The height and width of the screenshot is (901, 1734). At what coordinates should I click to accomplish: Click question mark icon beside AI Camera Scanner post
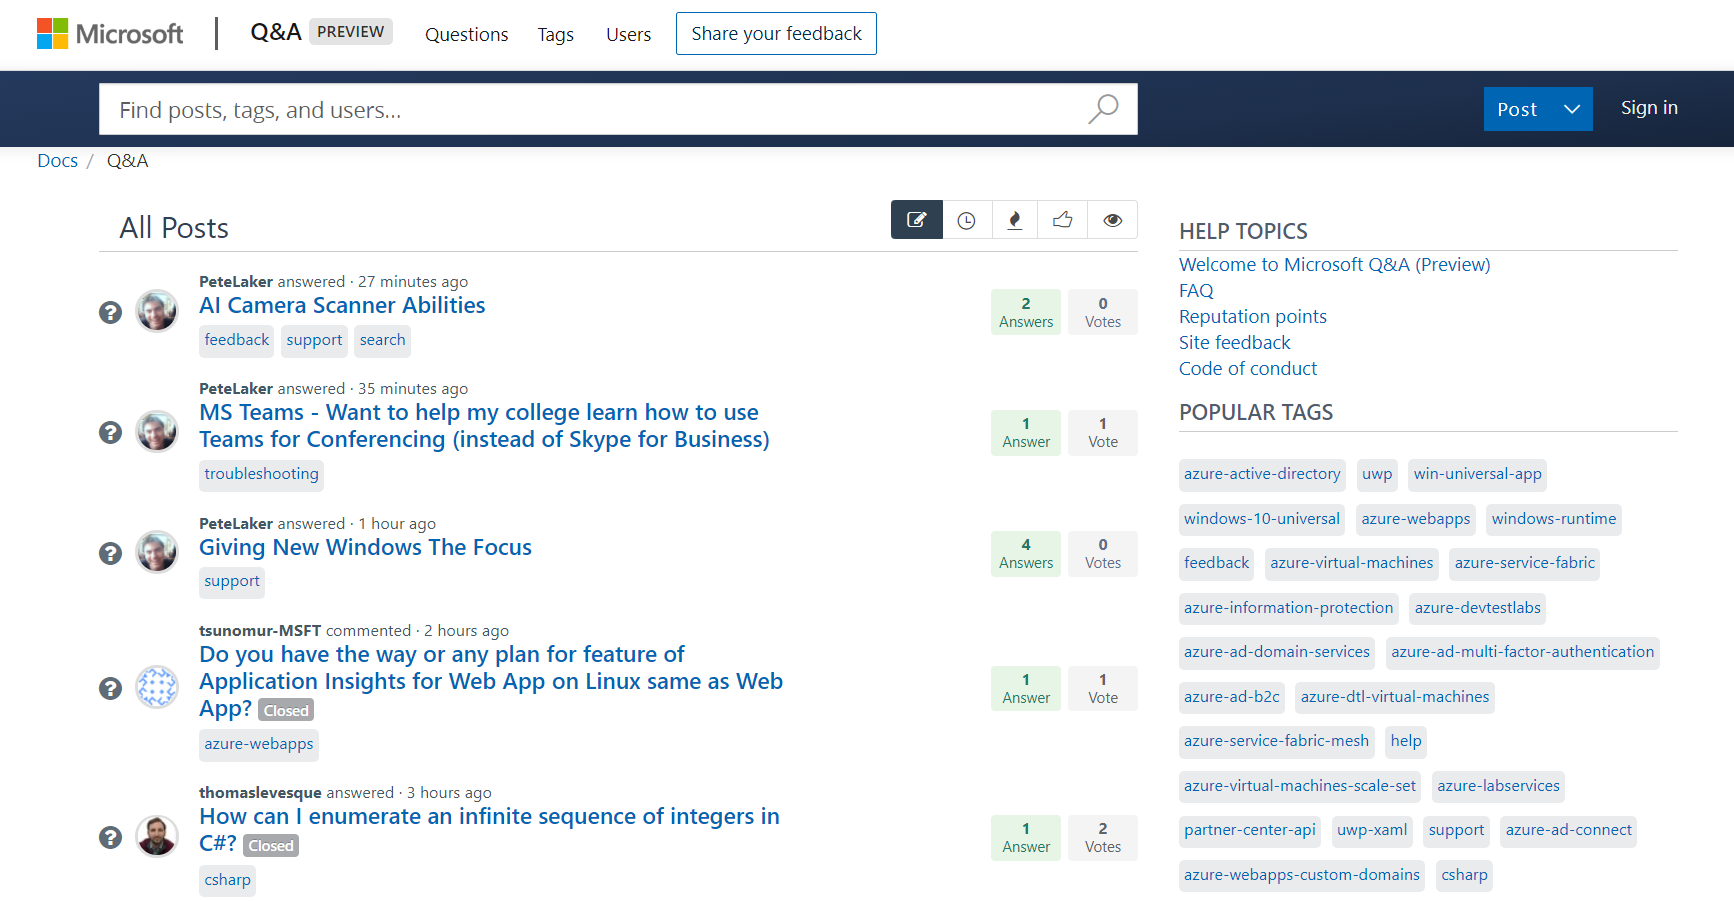tap(110, 312)
